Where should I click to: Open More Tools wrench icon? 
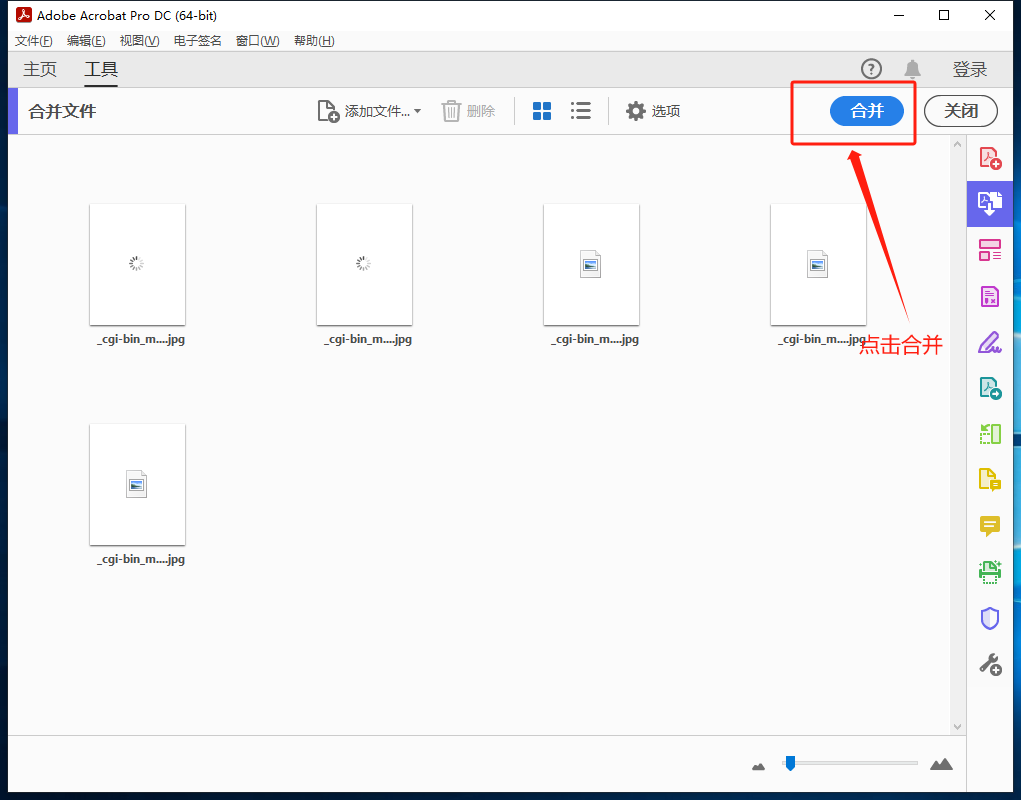(989, 664)
